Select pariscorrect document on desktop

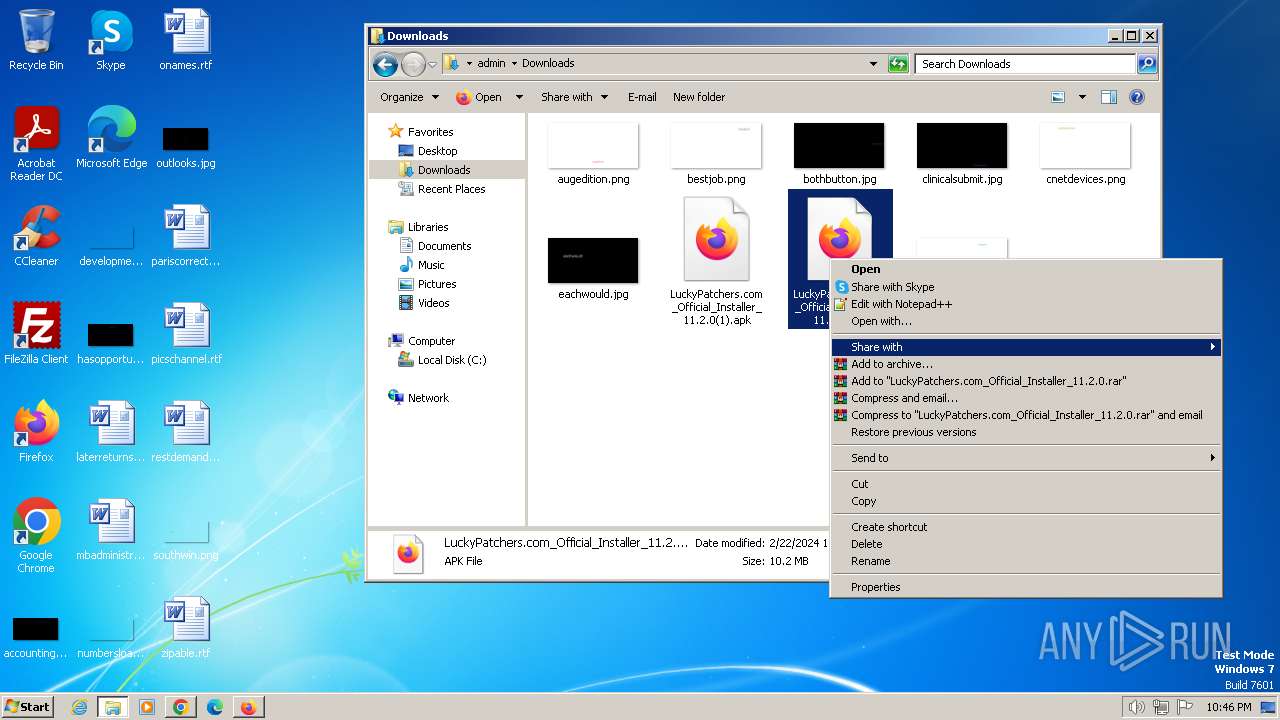tap(186, 236)
